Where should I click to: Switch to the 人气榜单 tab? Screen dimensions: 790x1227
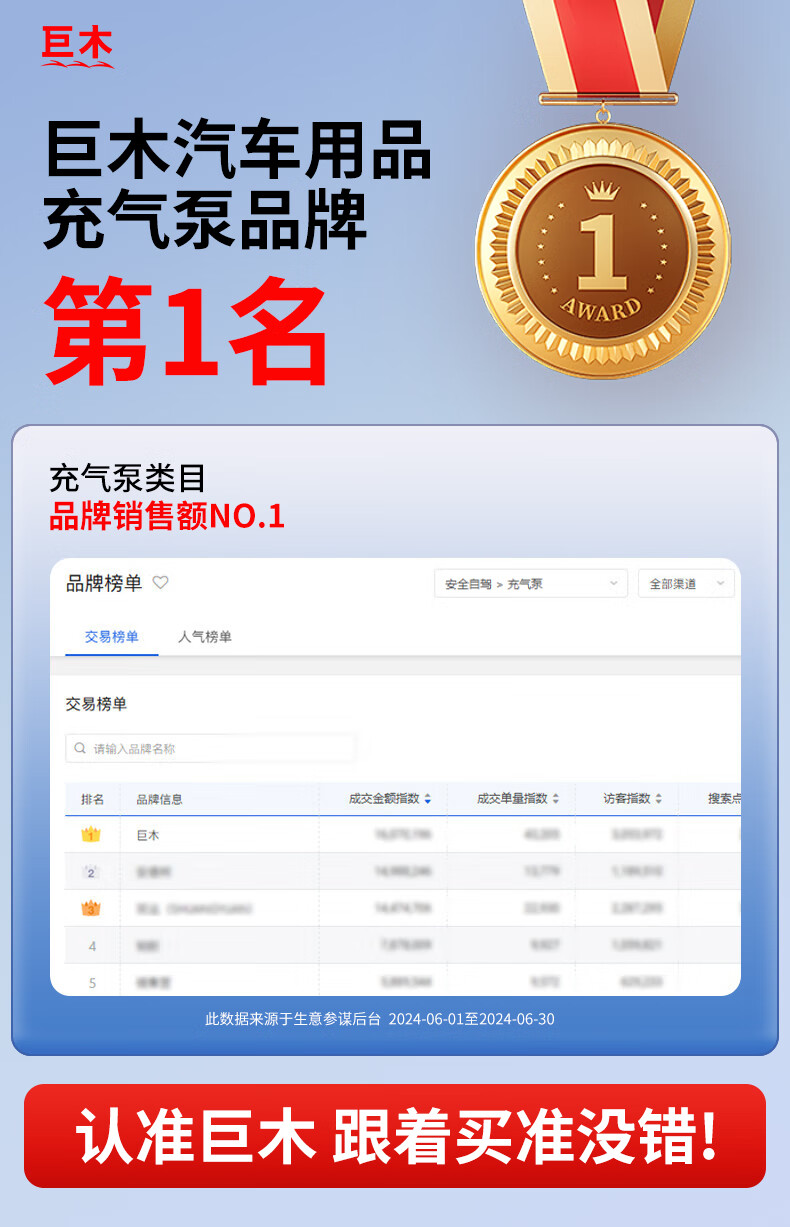point(205,637)
